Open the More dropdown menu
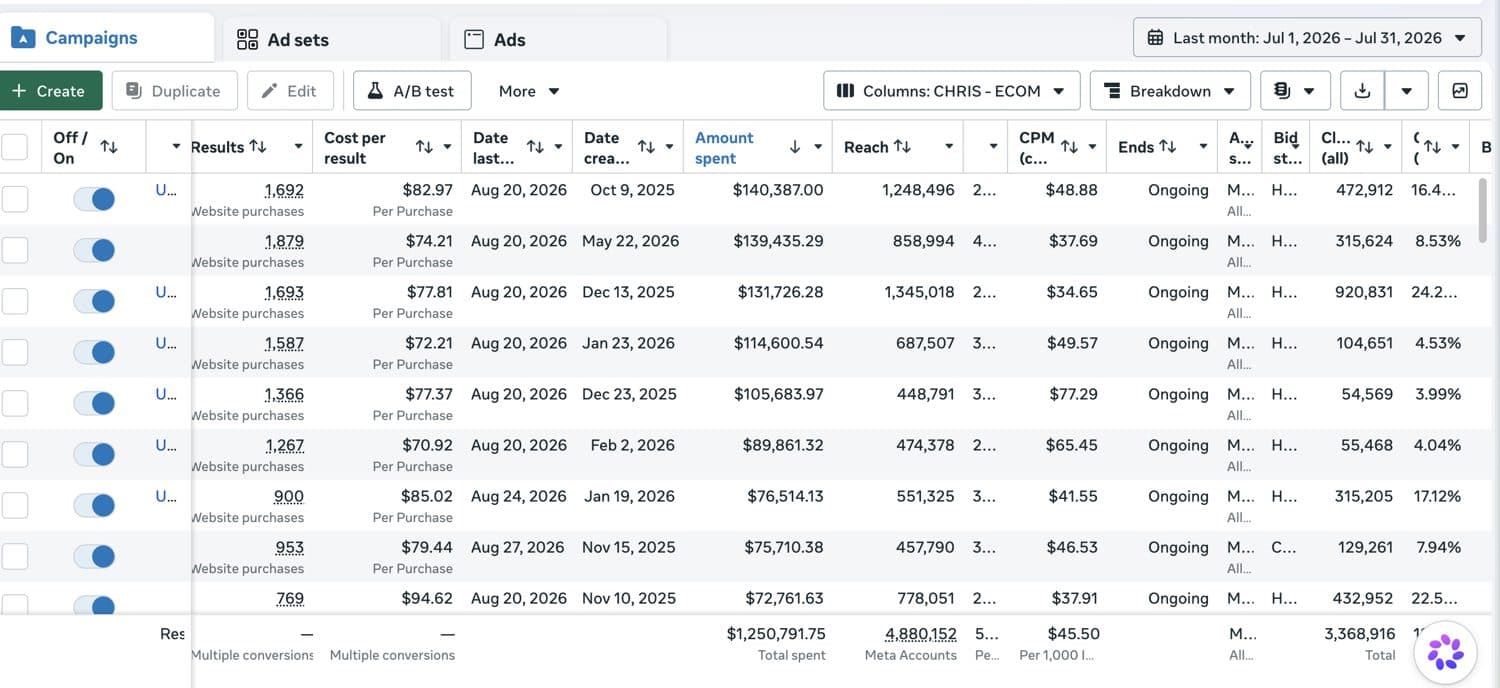This screenshot has height=688, width=1500. point(529,91)
